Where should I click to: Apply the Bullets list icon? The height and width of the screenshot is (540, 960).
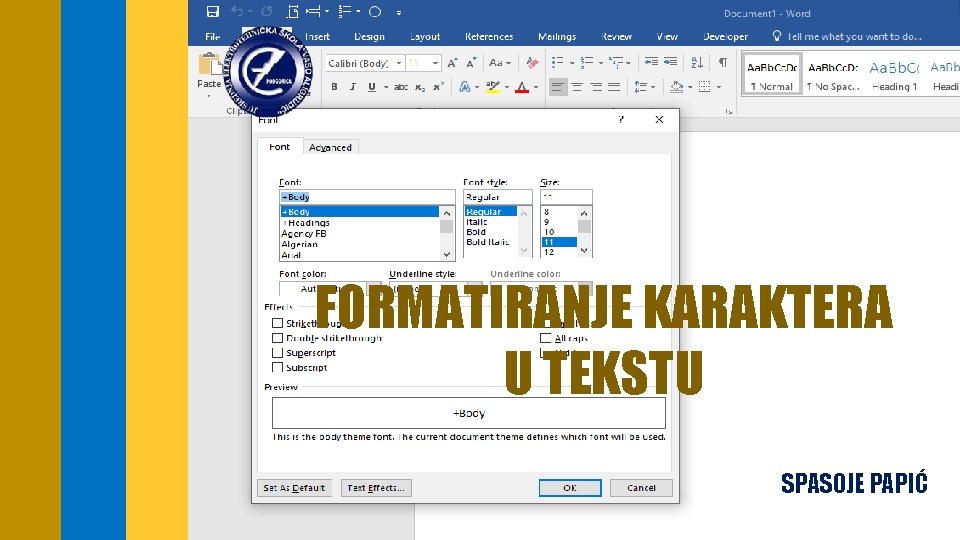[557, 62]
